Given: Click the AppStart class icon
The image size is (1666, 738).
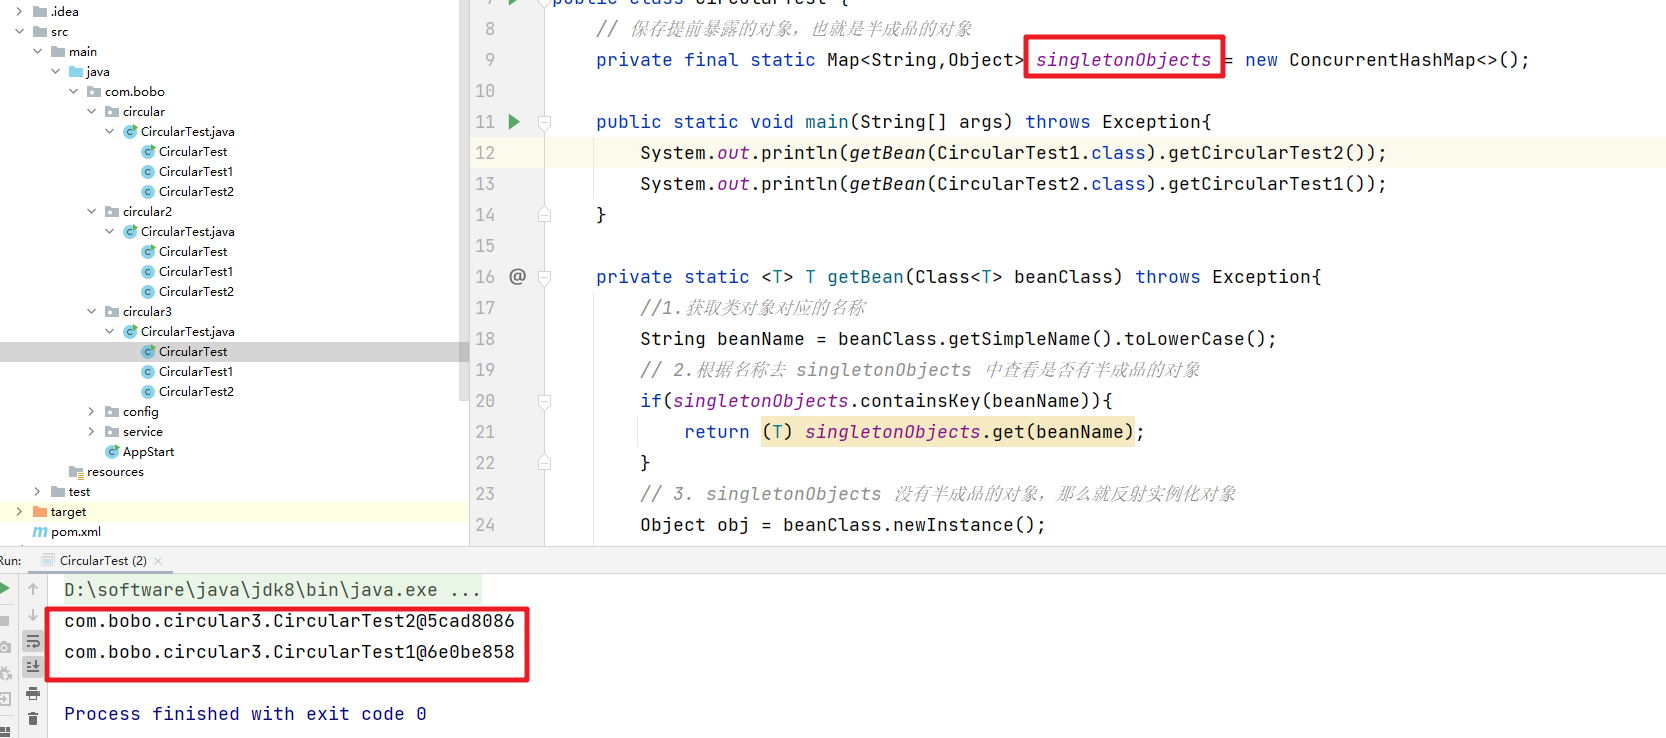Looking at the screenshot, I should pos(113,452).
